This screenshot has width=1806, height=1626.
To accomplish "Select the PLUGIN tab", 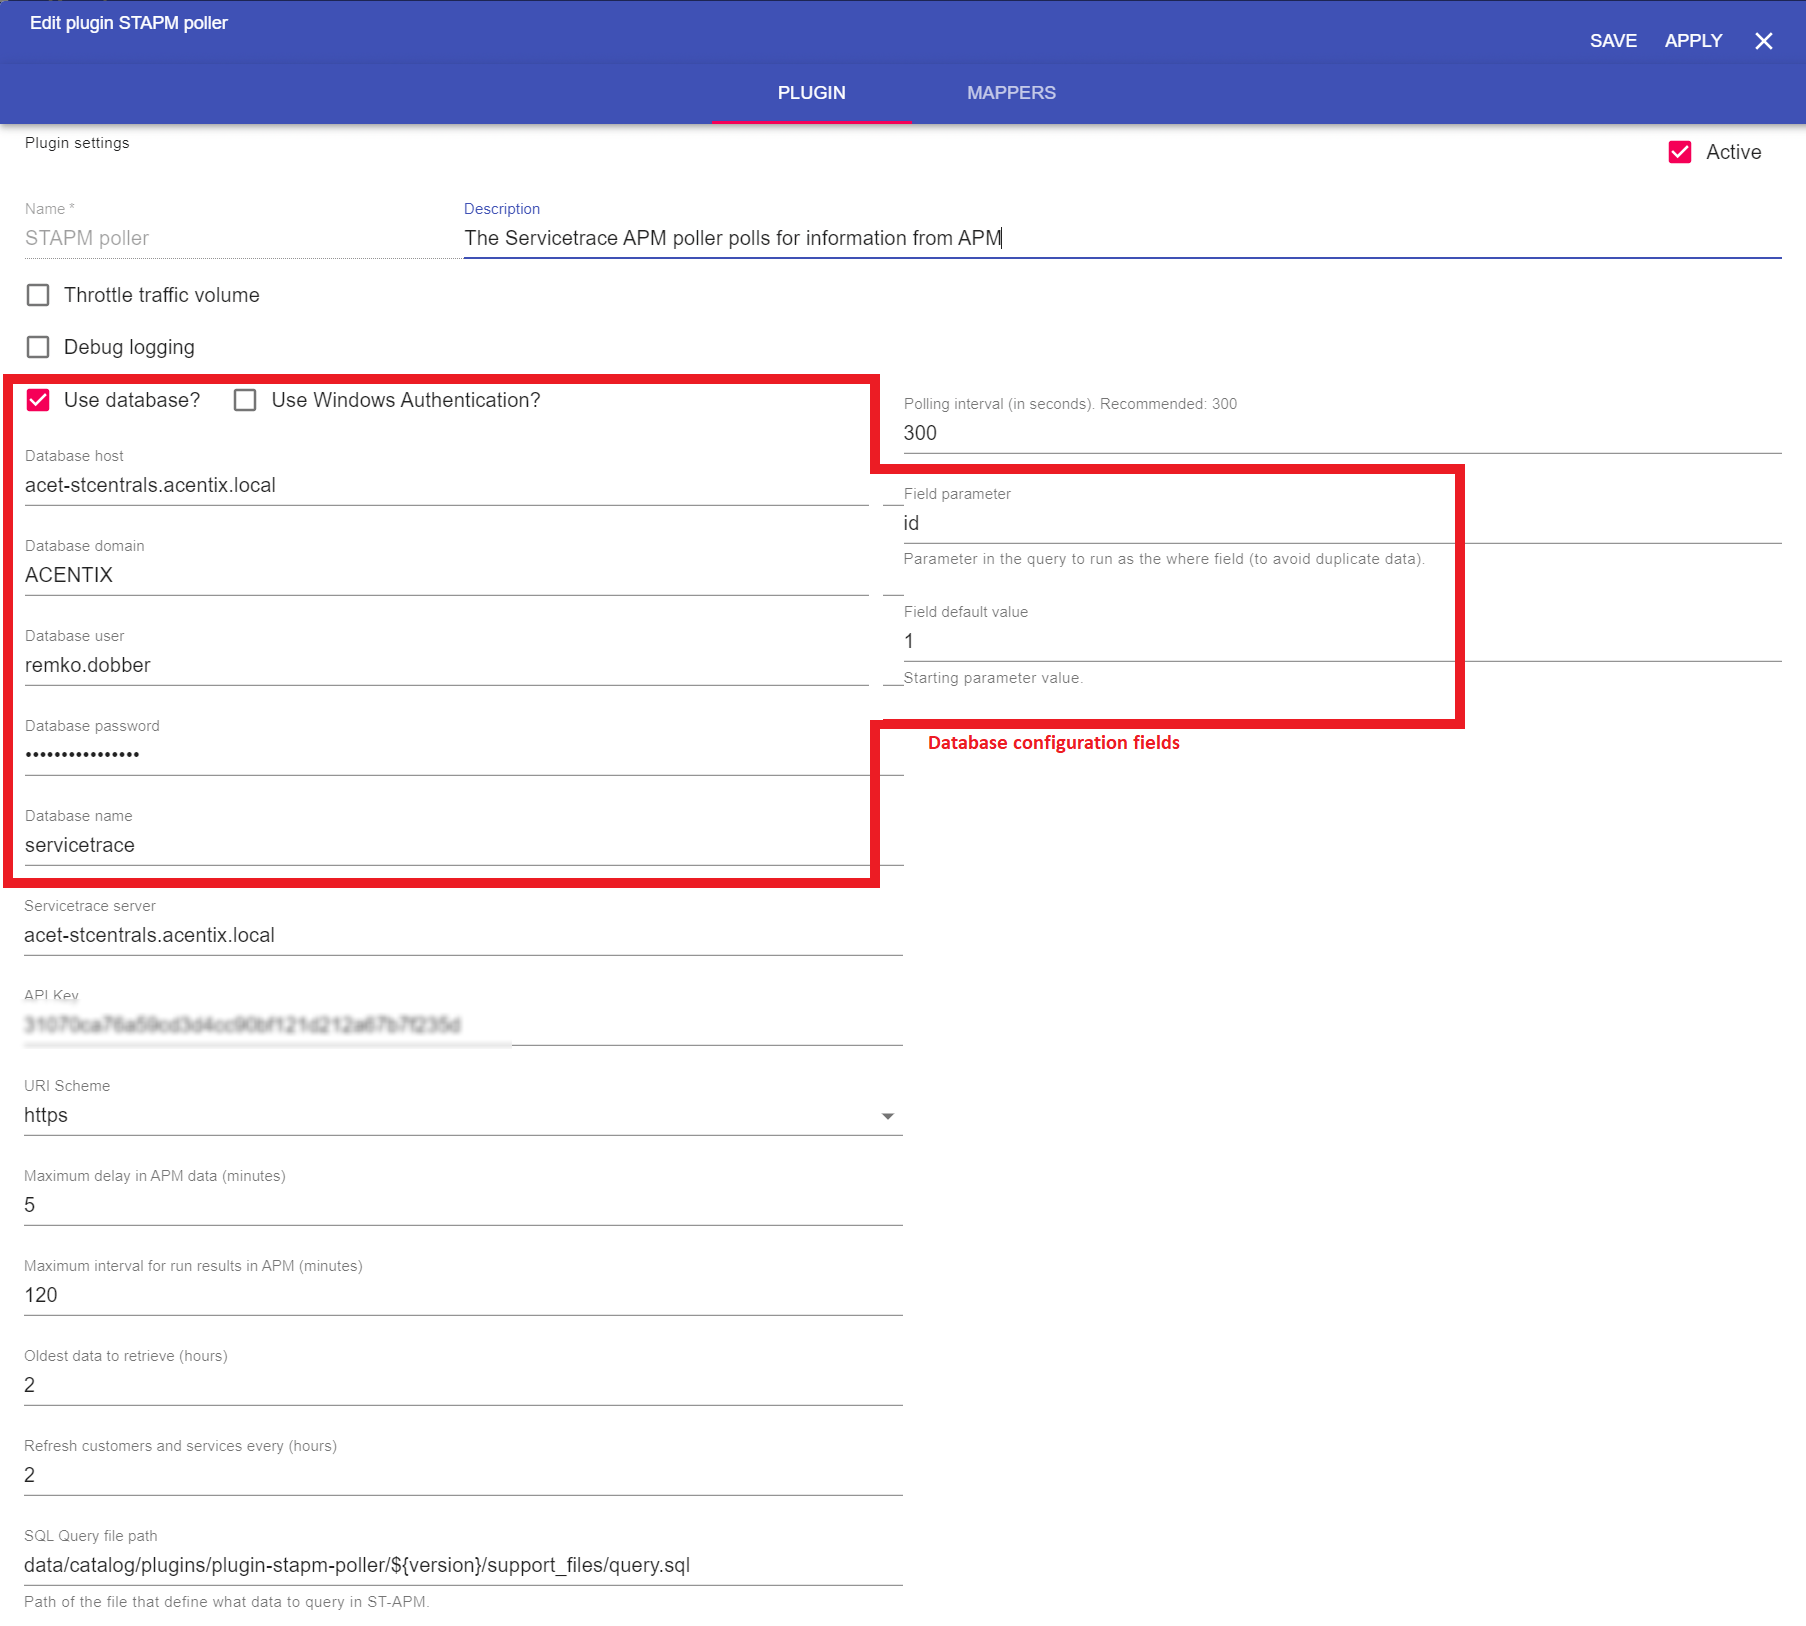I will tap(811, 93).
